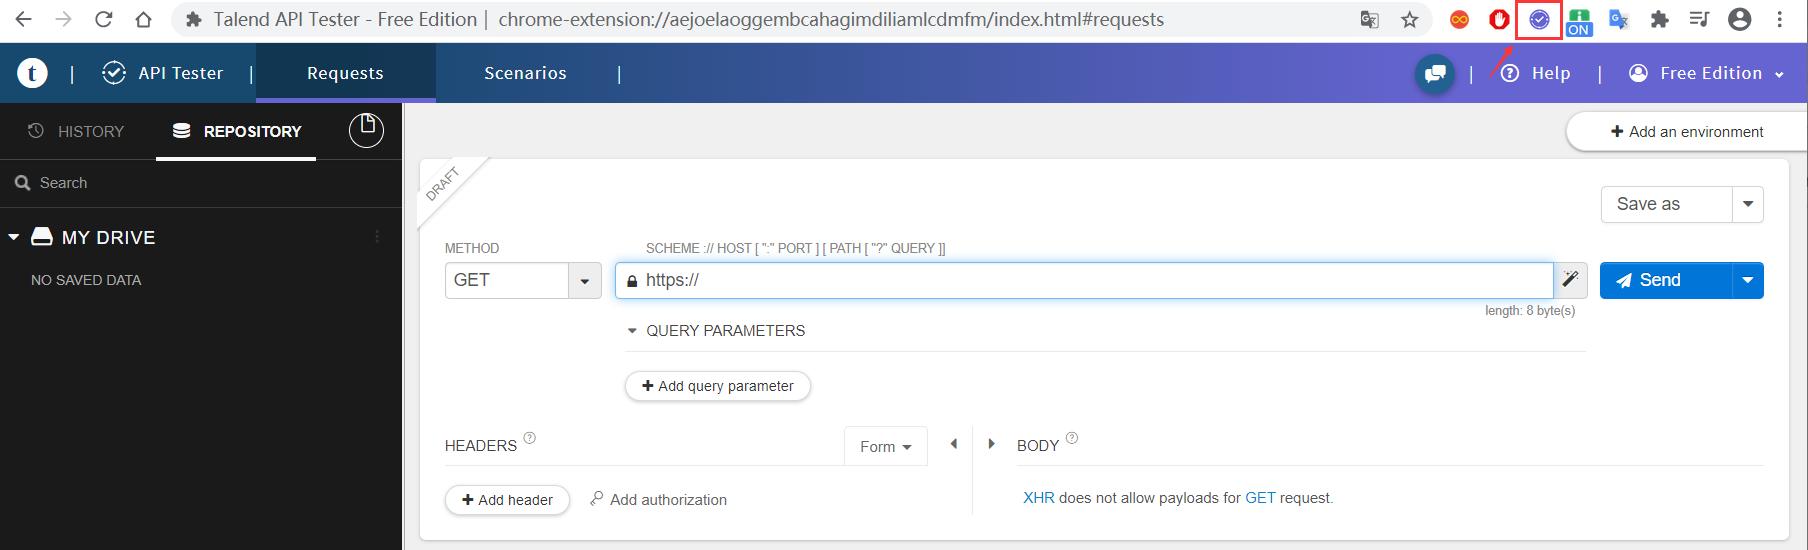Open the Google Translate extension
The width and height of the screenshot is (1808, 550).
1619,19
